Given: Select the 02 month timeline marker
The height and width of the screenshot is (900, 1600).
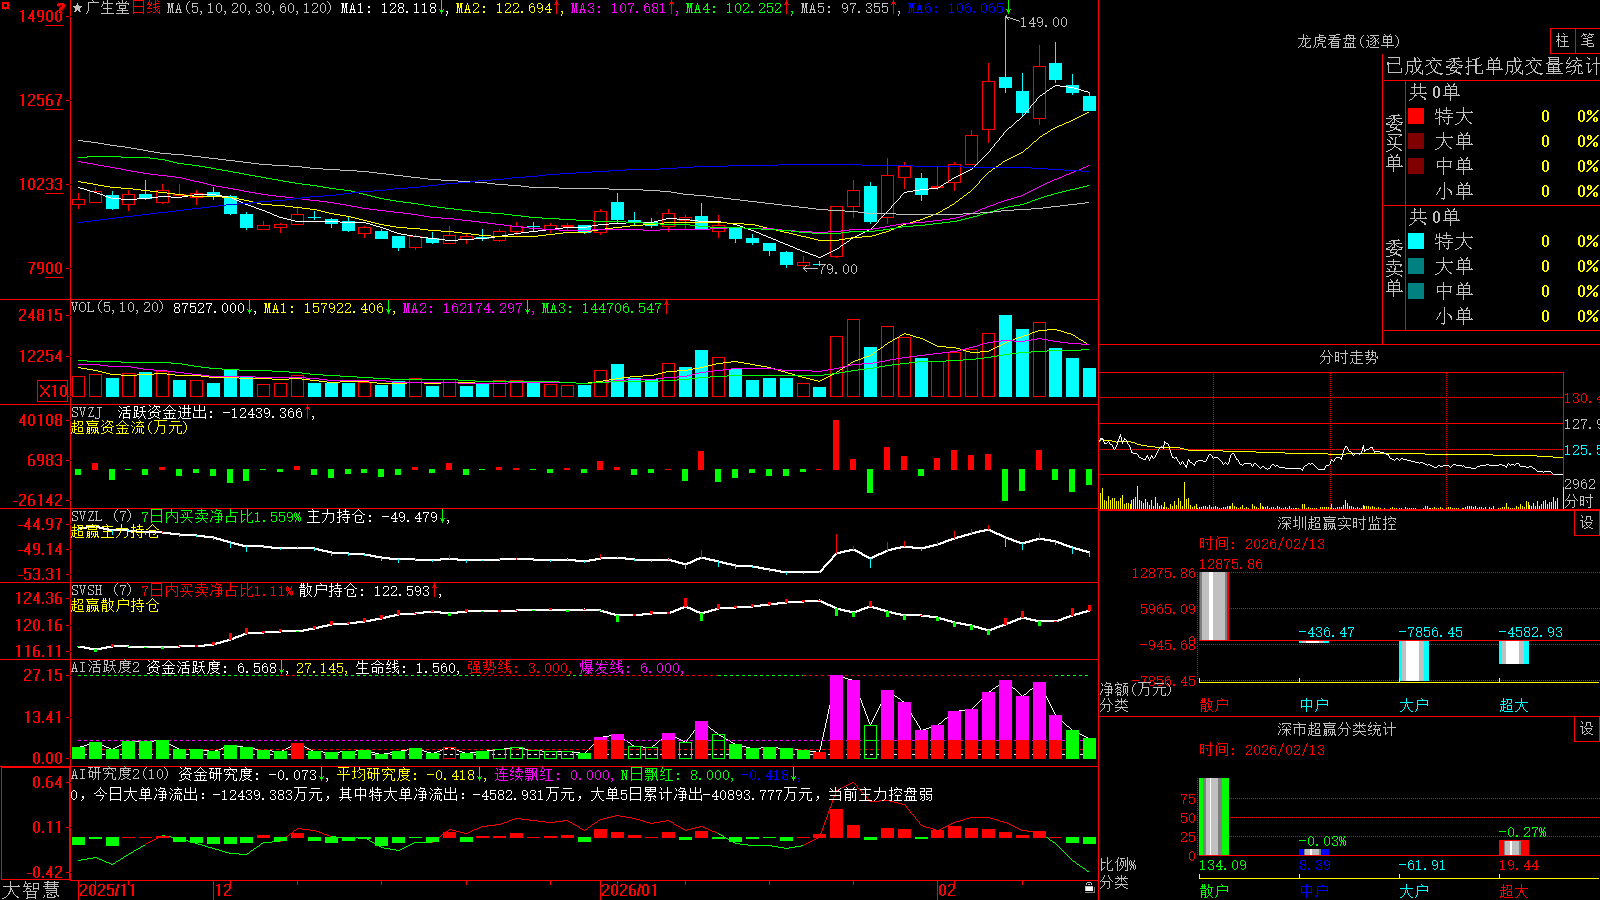Looking at the screenshot, I should coord(947,890).
